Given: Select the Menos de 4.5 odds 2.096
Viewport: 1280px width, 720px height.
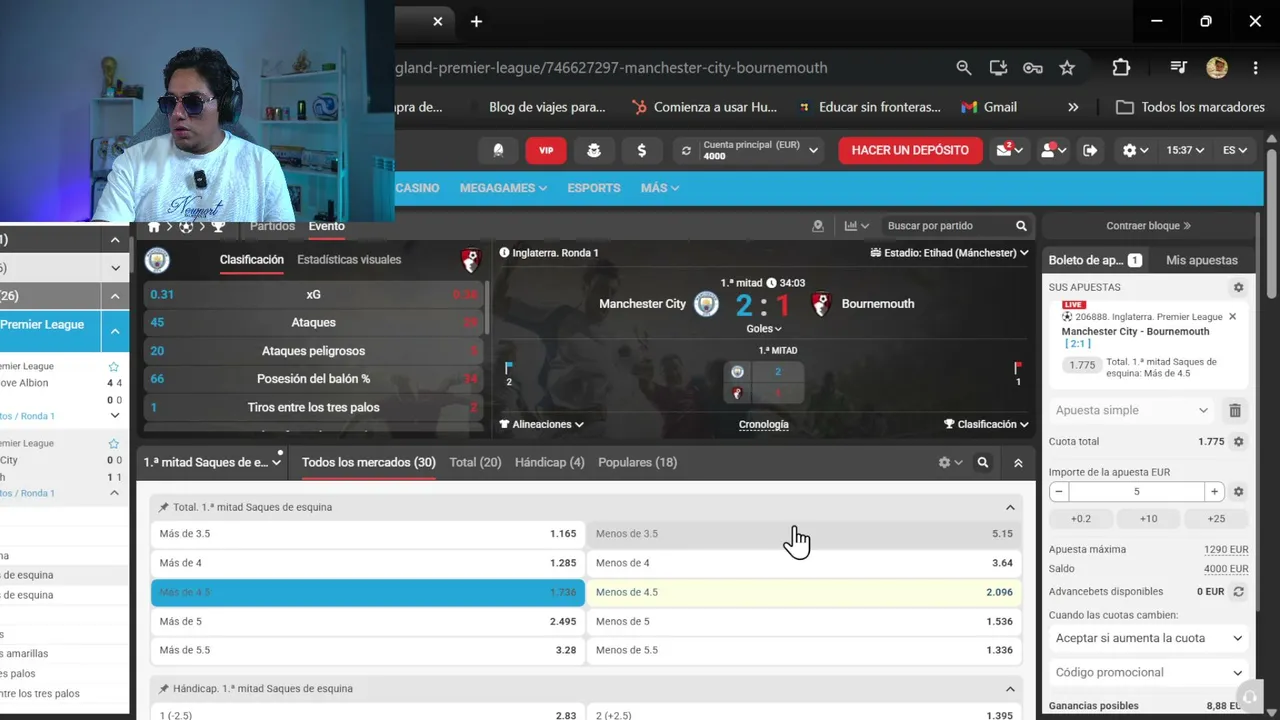Looking at the screenshot, I should click(x=804, y=592).
